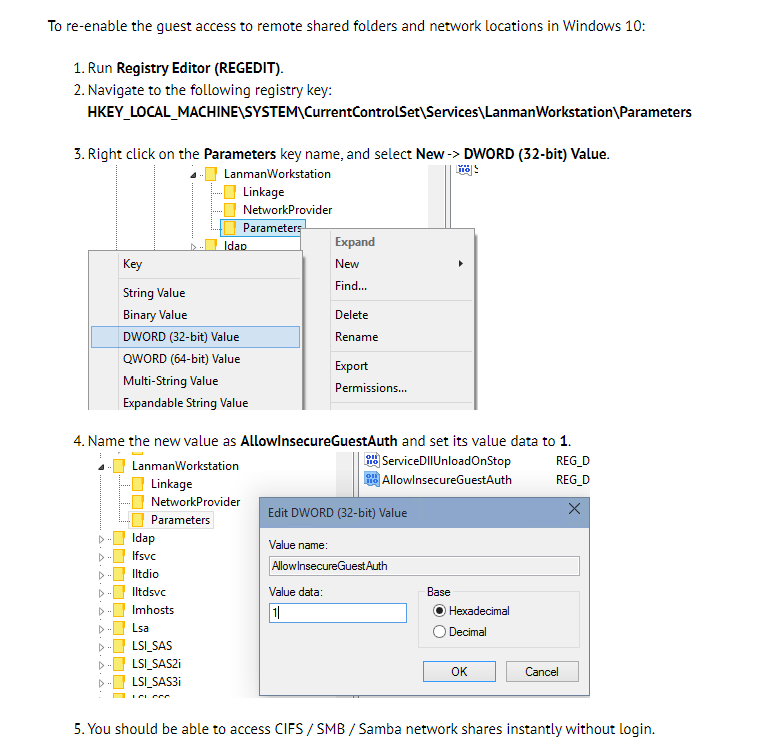The height and width of the screenshot is (755, 783).
Task: Expand the Lsa tree node
Action: click(x=101, y=629)
